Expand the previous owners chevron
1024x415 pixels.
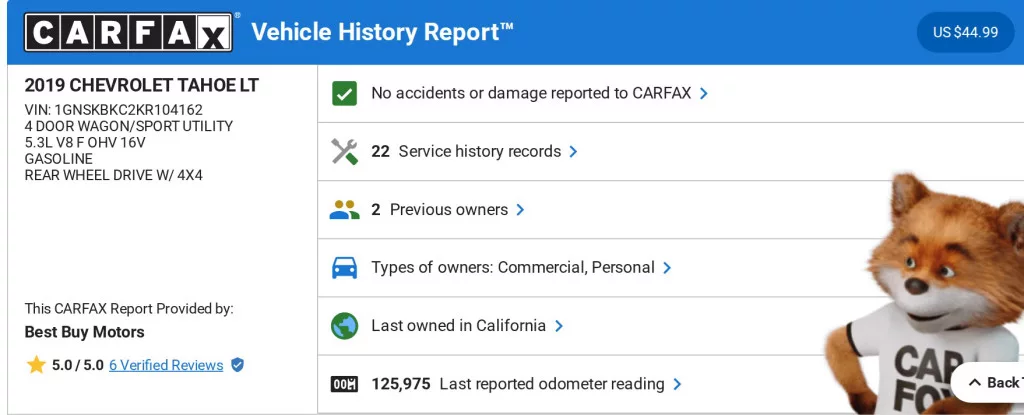pos(520,210)
